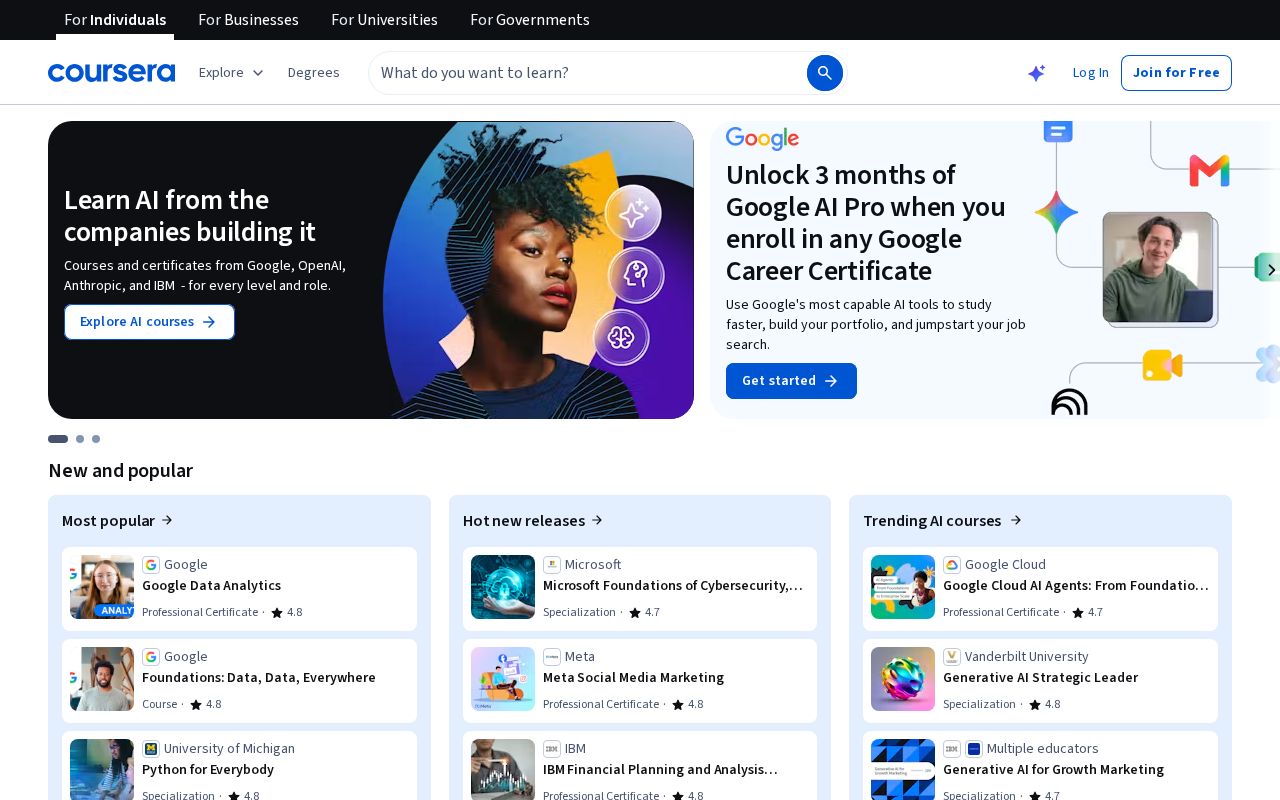Select the third carousel dot indicator
The width and height of the screenshot is (1280, 800).
click(x=96, y=439)
